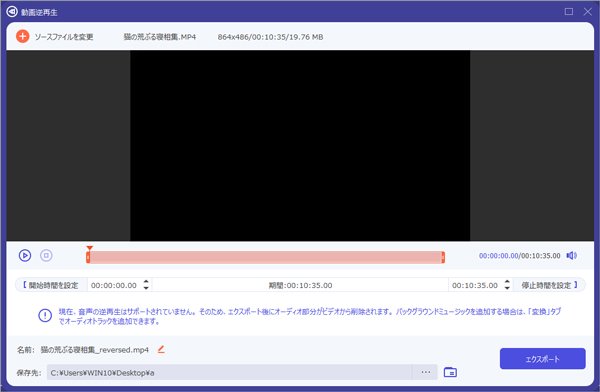Click the 動画逆再生 app logo icon
The width and height of the screenshot is (600, 392).
12,12
